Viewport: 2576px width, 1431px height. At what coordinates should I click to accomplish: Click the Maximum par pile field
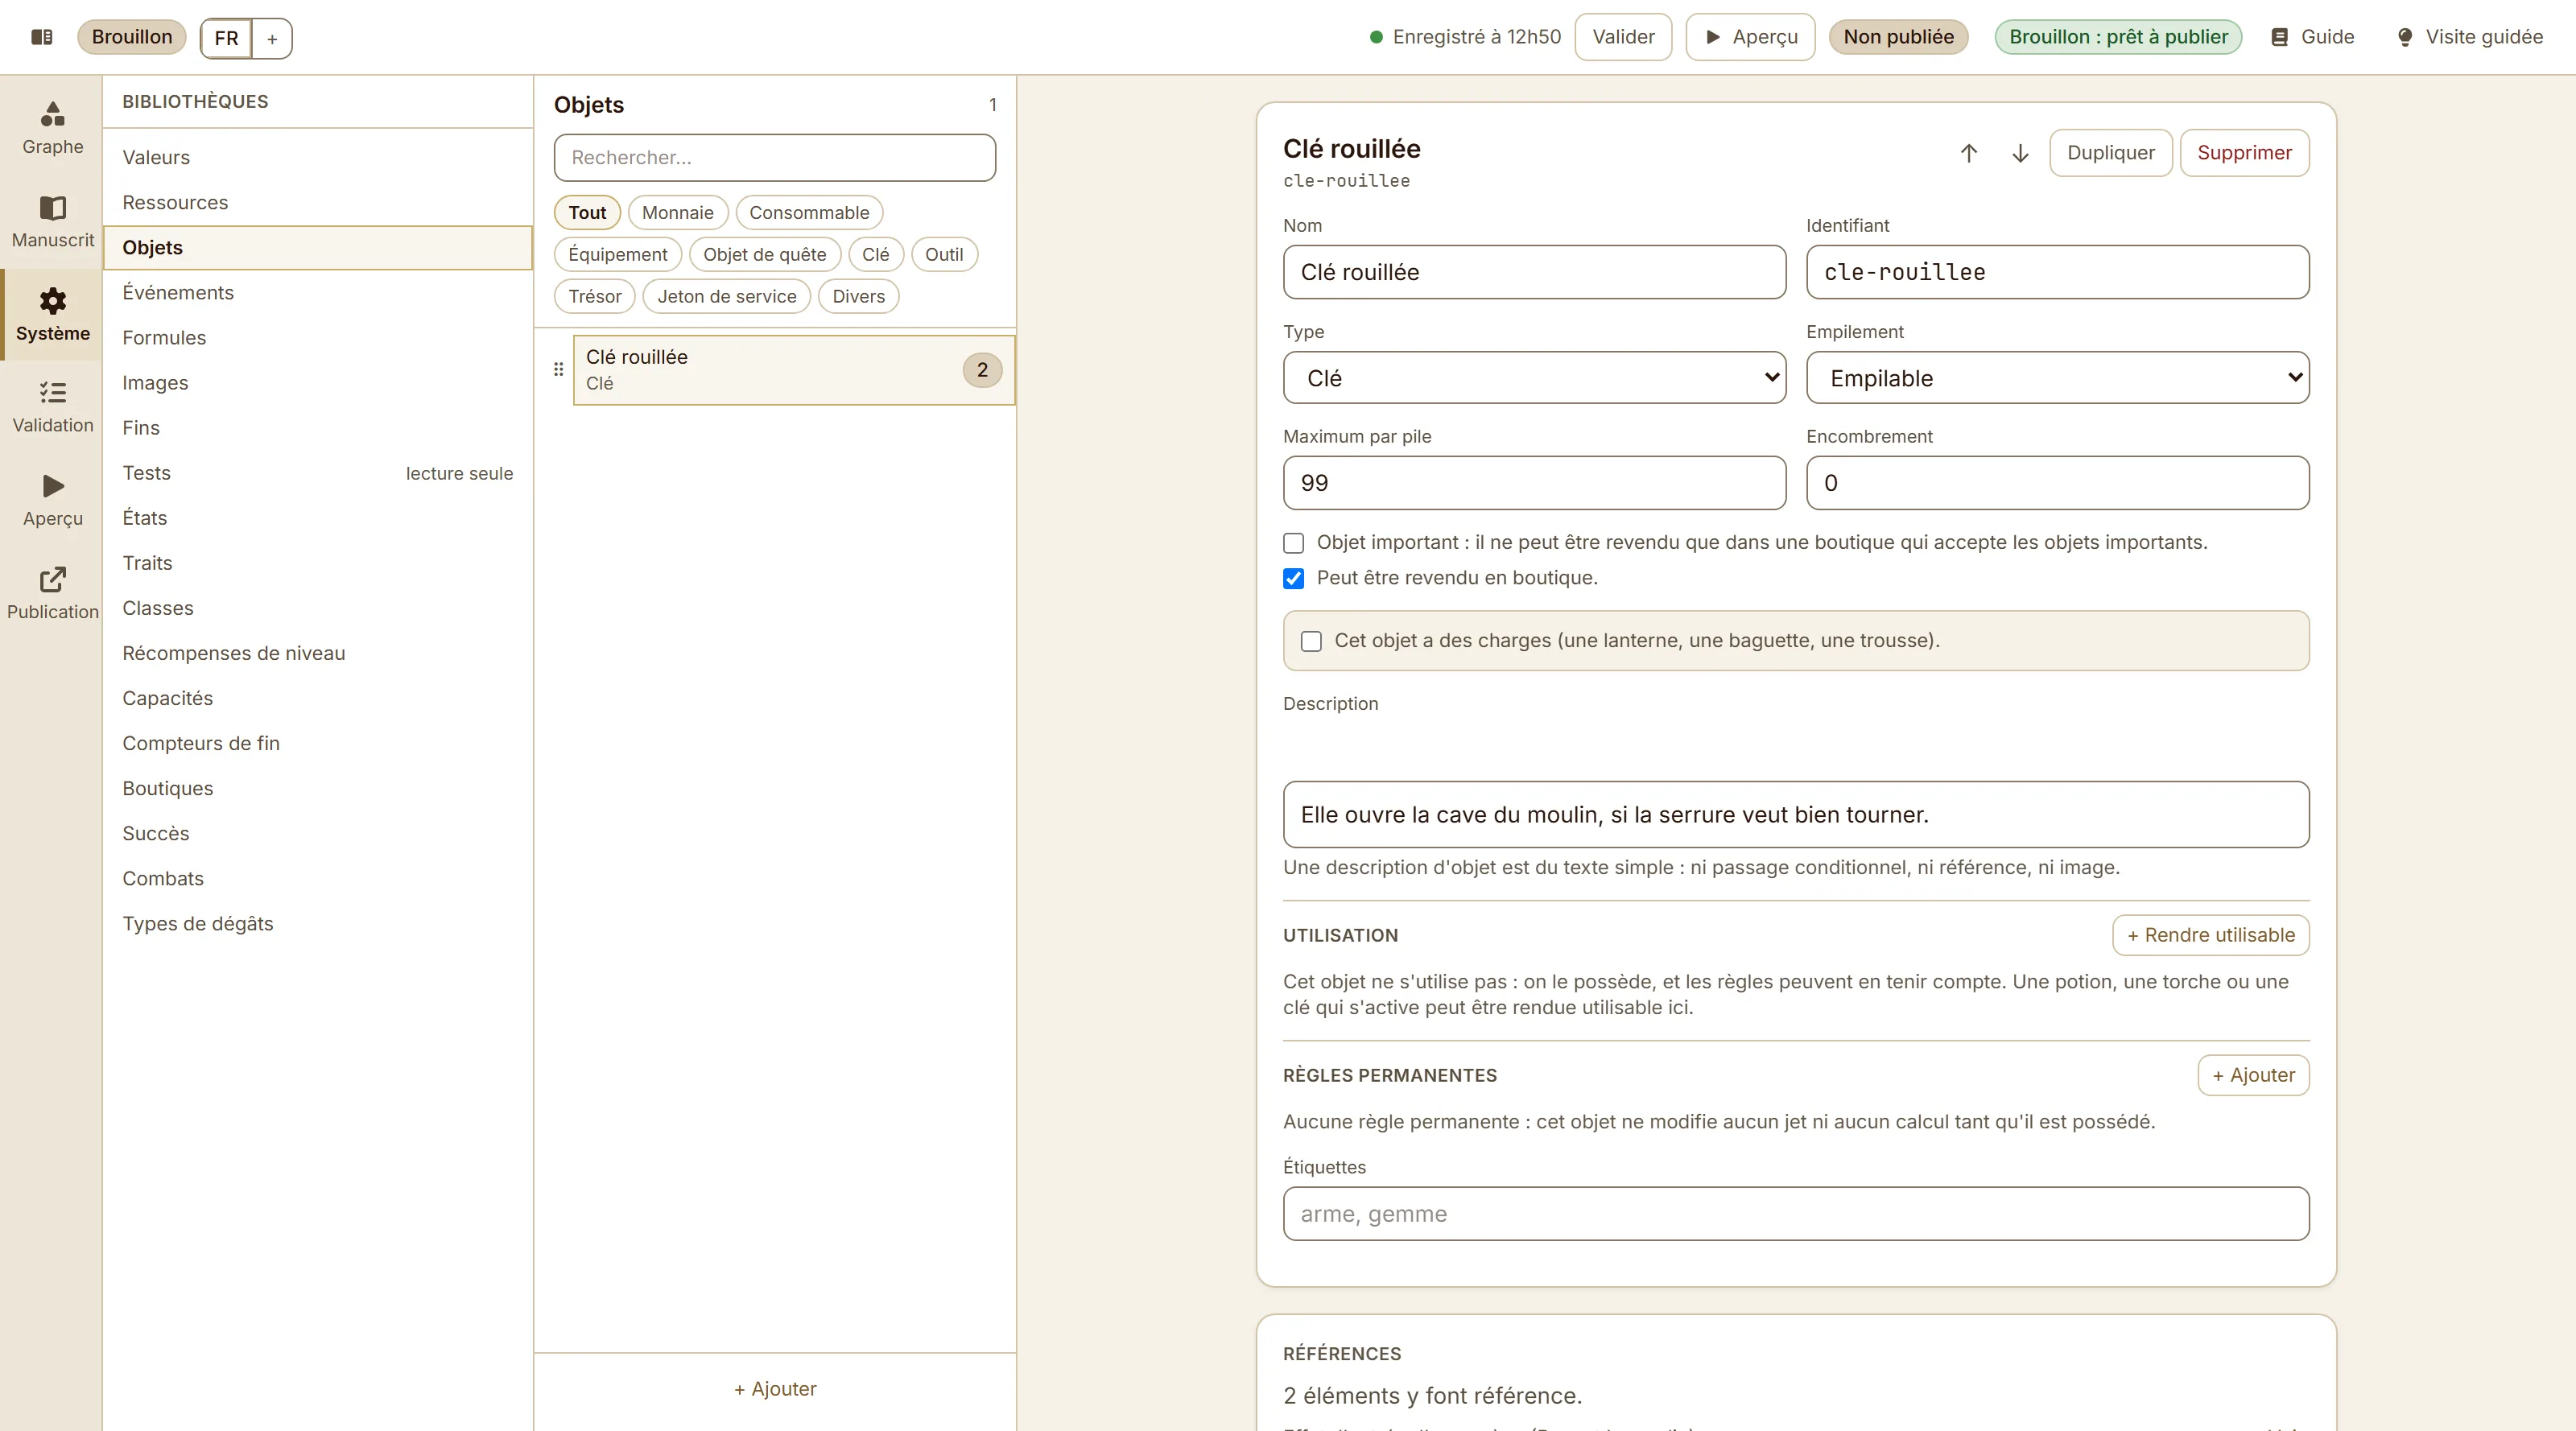click(1534, 483)
